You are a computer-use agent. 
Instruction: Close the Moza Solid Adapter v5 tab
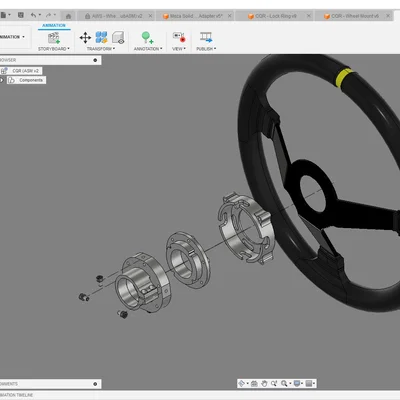[x=230, y=16]
